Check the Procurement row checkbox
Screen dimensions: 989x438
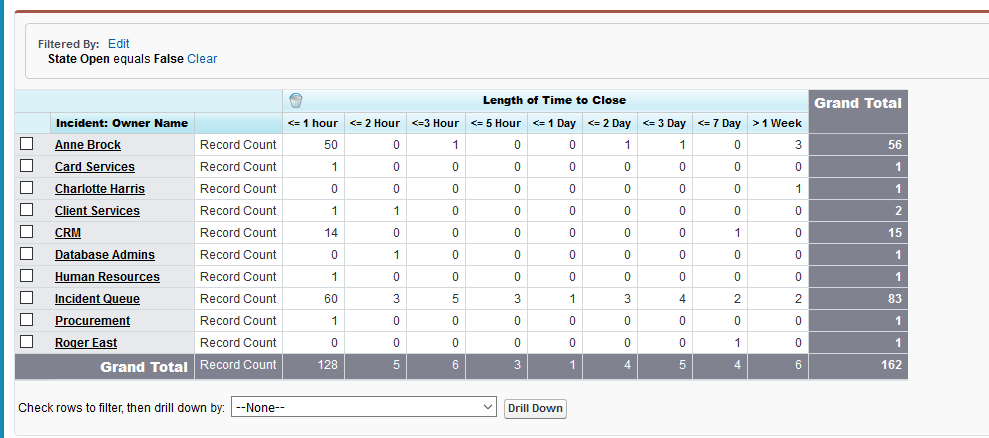point(27,321)
